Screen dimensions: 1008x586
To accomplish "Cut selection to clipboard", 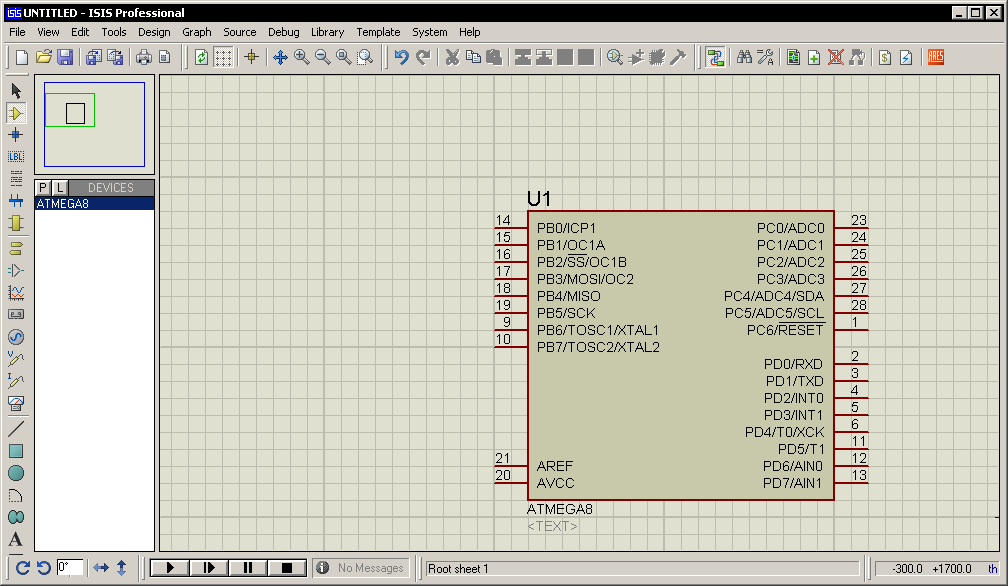I will point(453,57).
